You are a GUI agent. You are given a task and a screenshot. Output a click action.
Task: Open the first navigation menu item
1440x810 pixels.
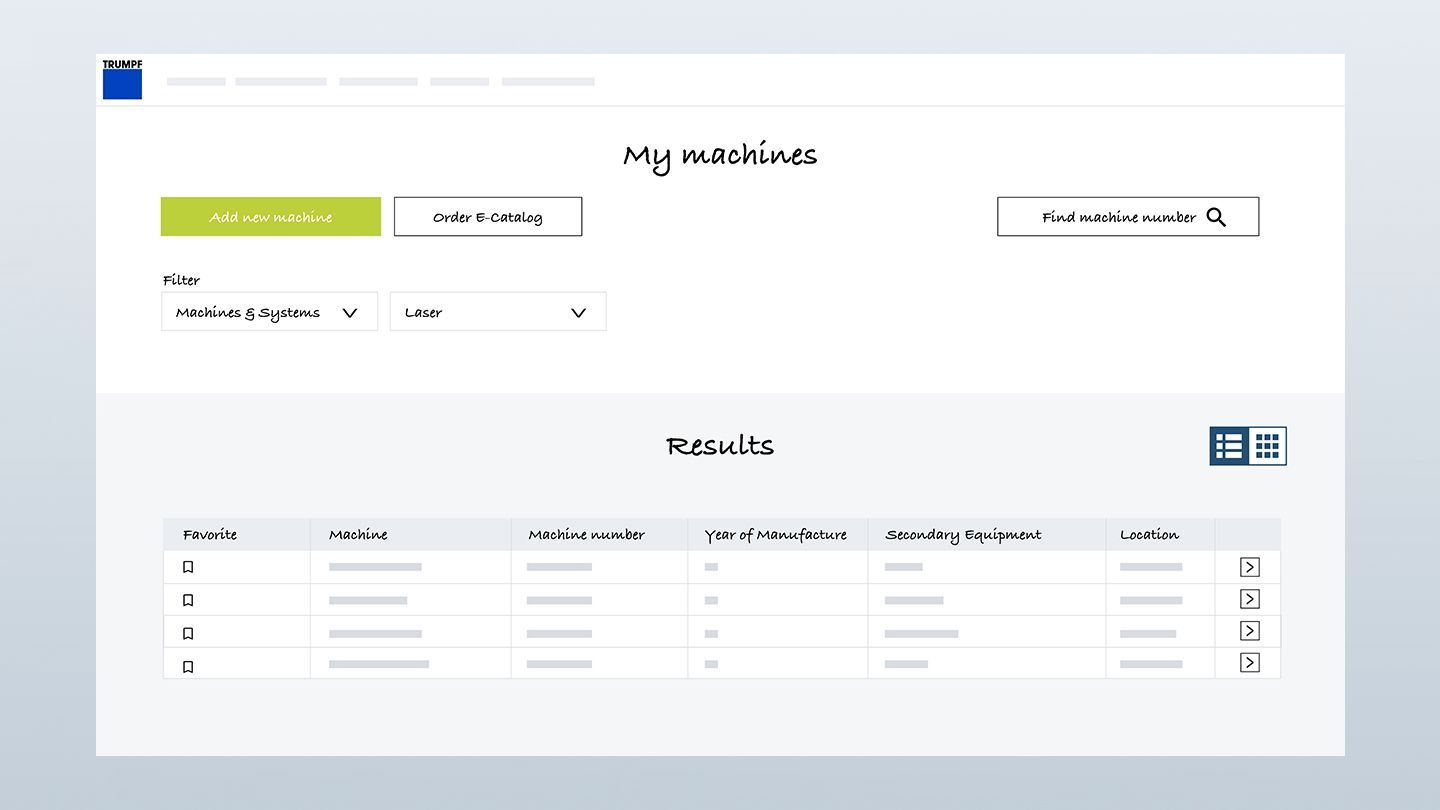(196, 82)
